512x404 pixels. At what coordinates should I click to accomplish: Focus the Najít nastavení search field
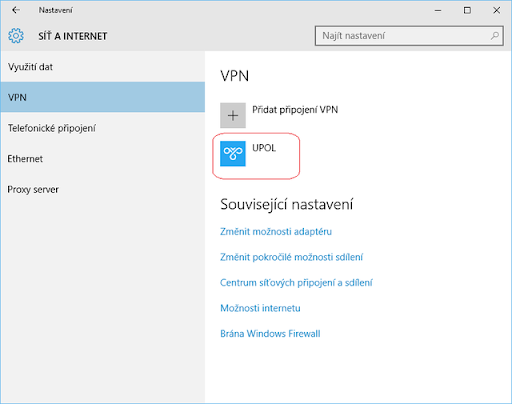pos(409,36)
